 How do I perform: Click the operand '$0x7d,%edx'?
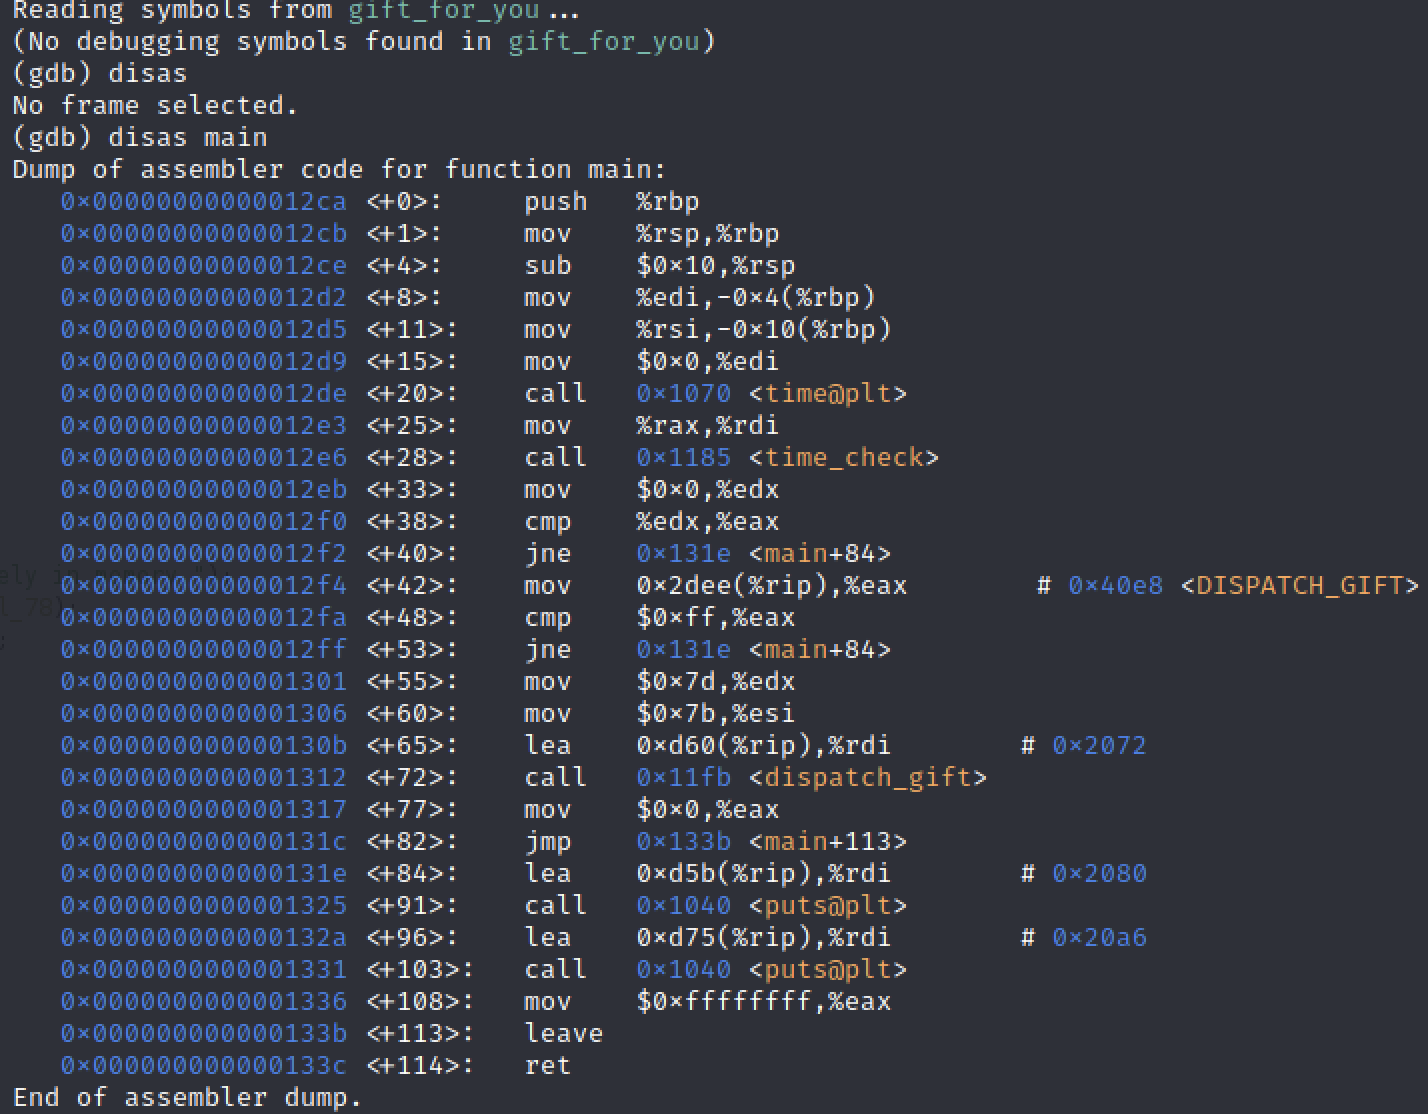click(x=716, y=681)
